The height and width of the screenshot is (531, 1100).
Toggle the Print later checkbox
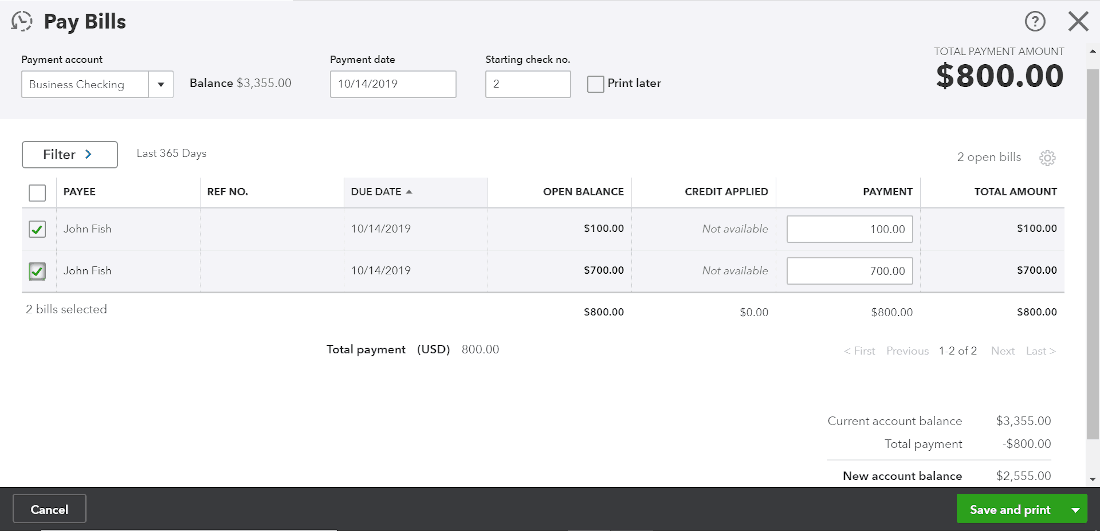(596, 84)
